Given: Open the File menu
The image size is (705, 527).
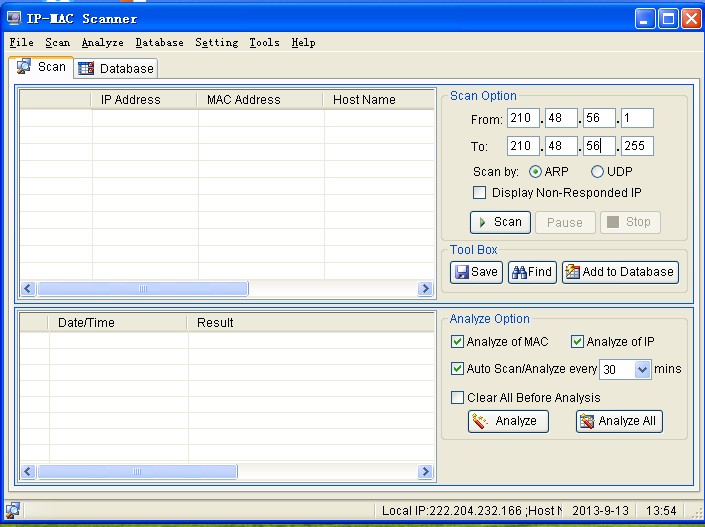Looking at the screenshot, I should [x=22, y=43].
